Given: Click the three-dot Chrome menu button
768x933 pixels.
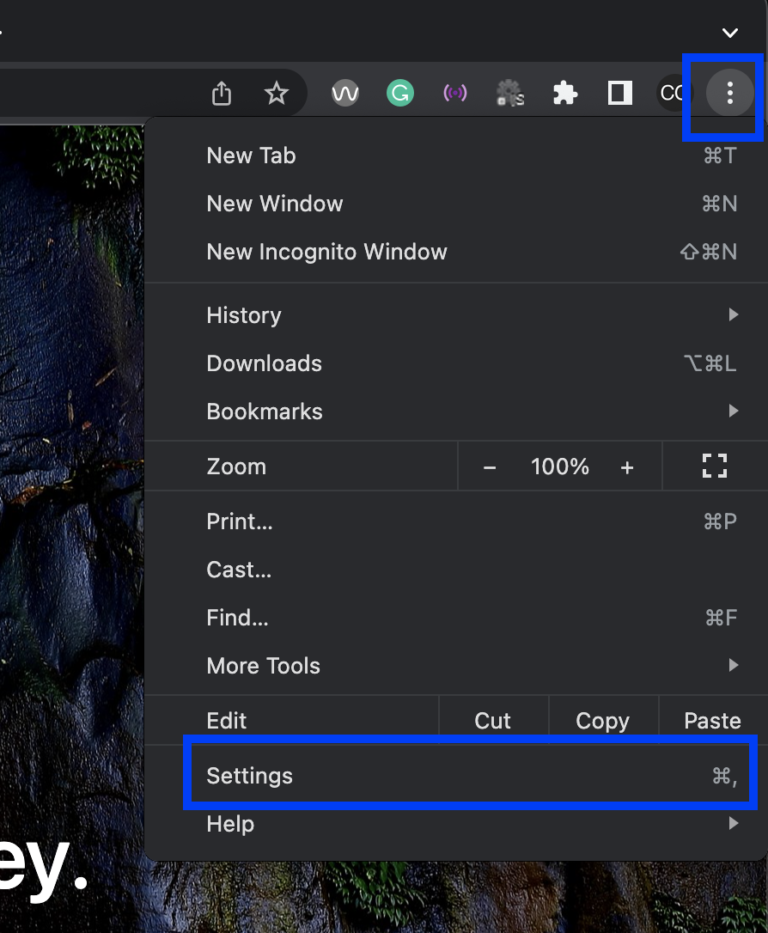Looking at the screenshot, I should pyautogui.click(x=729, y=93).
